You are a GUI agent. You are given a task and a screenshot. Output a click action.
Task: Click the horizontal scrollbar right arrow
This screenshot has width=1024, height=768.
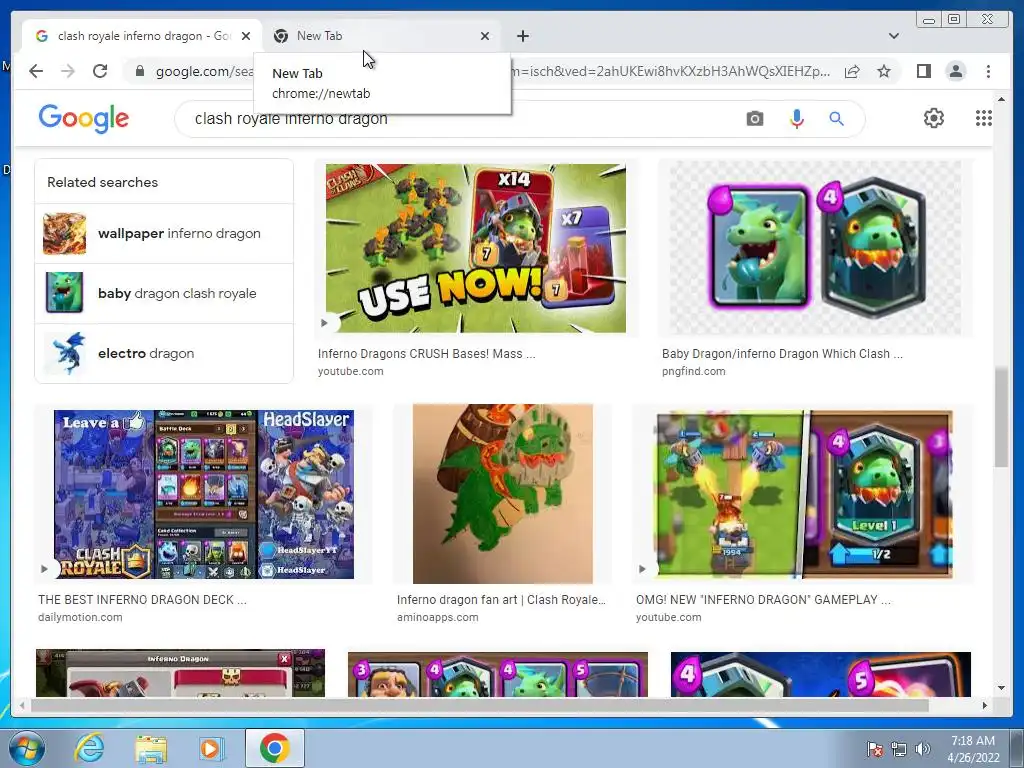click(985, 705)
